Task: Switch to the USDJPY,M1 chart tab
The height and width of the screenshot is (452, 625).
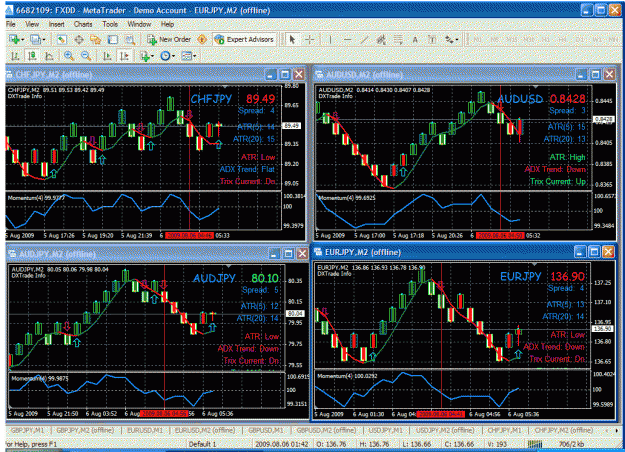Action: coord(385,430)
